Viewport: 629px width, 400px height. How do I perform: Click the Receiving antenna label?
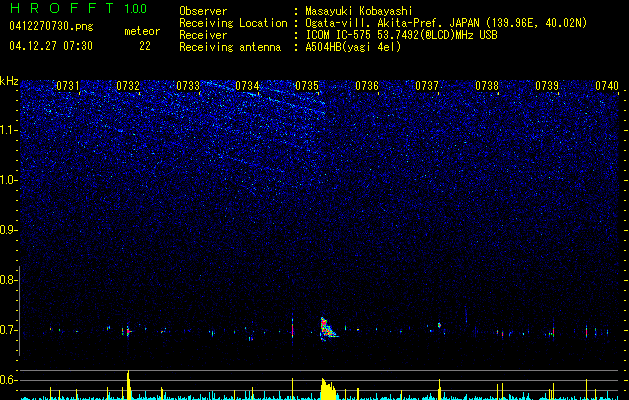click(230, 47)
